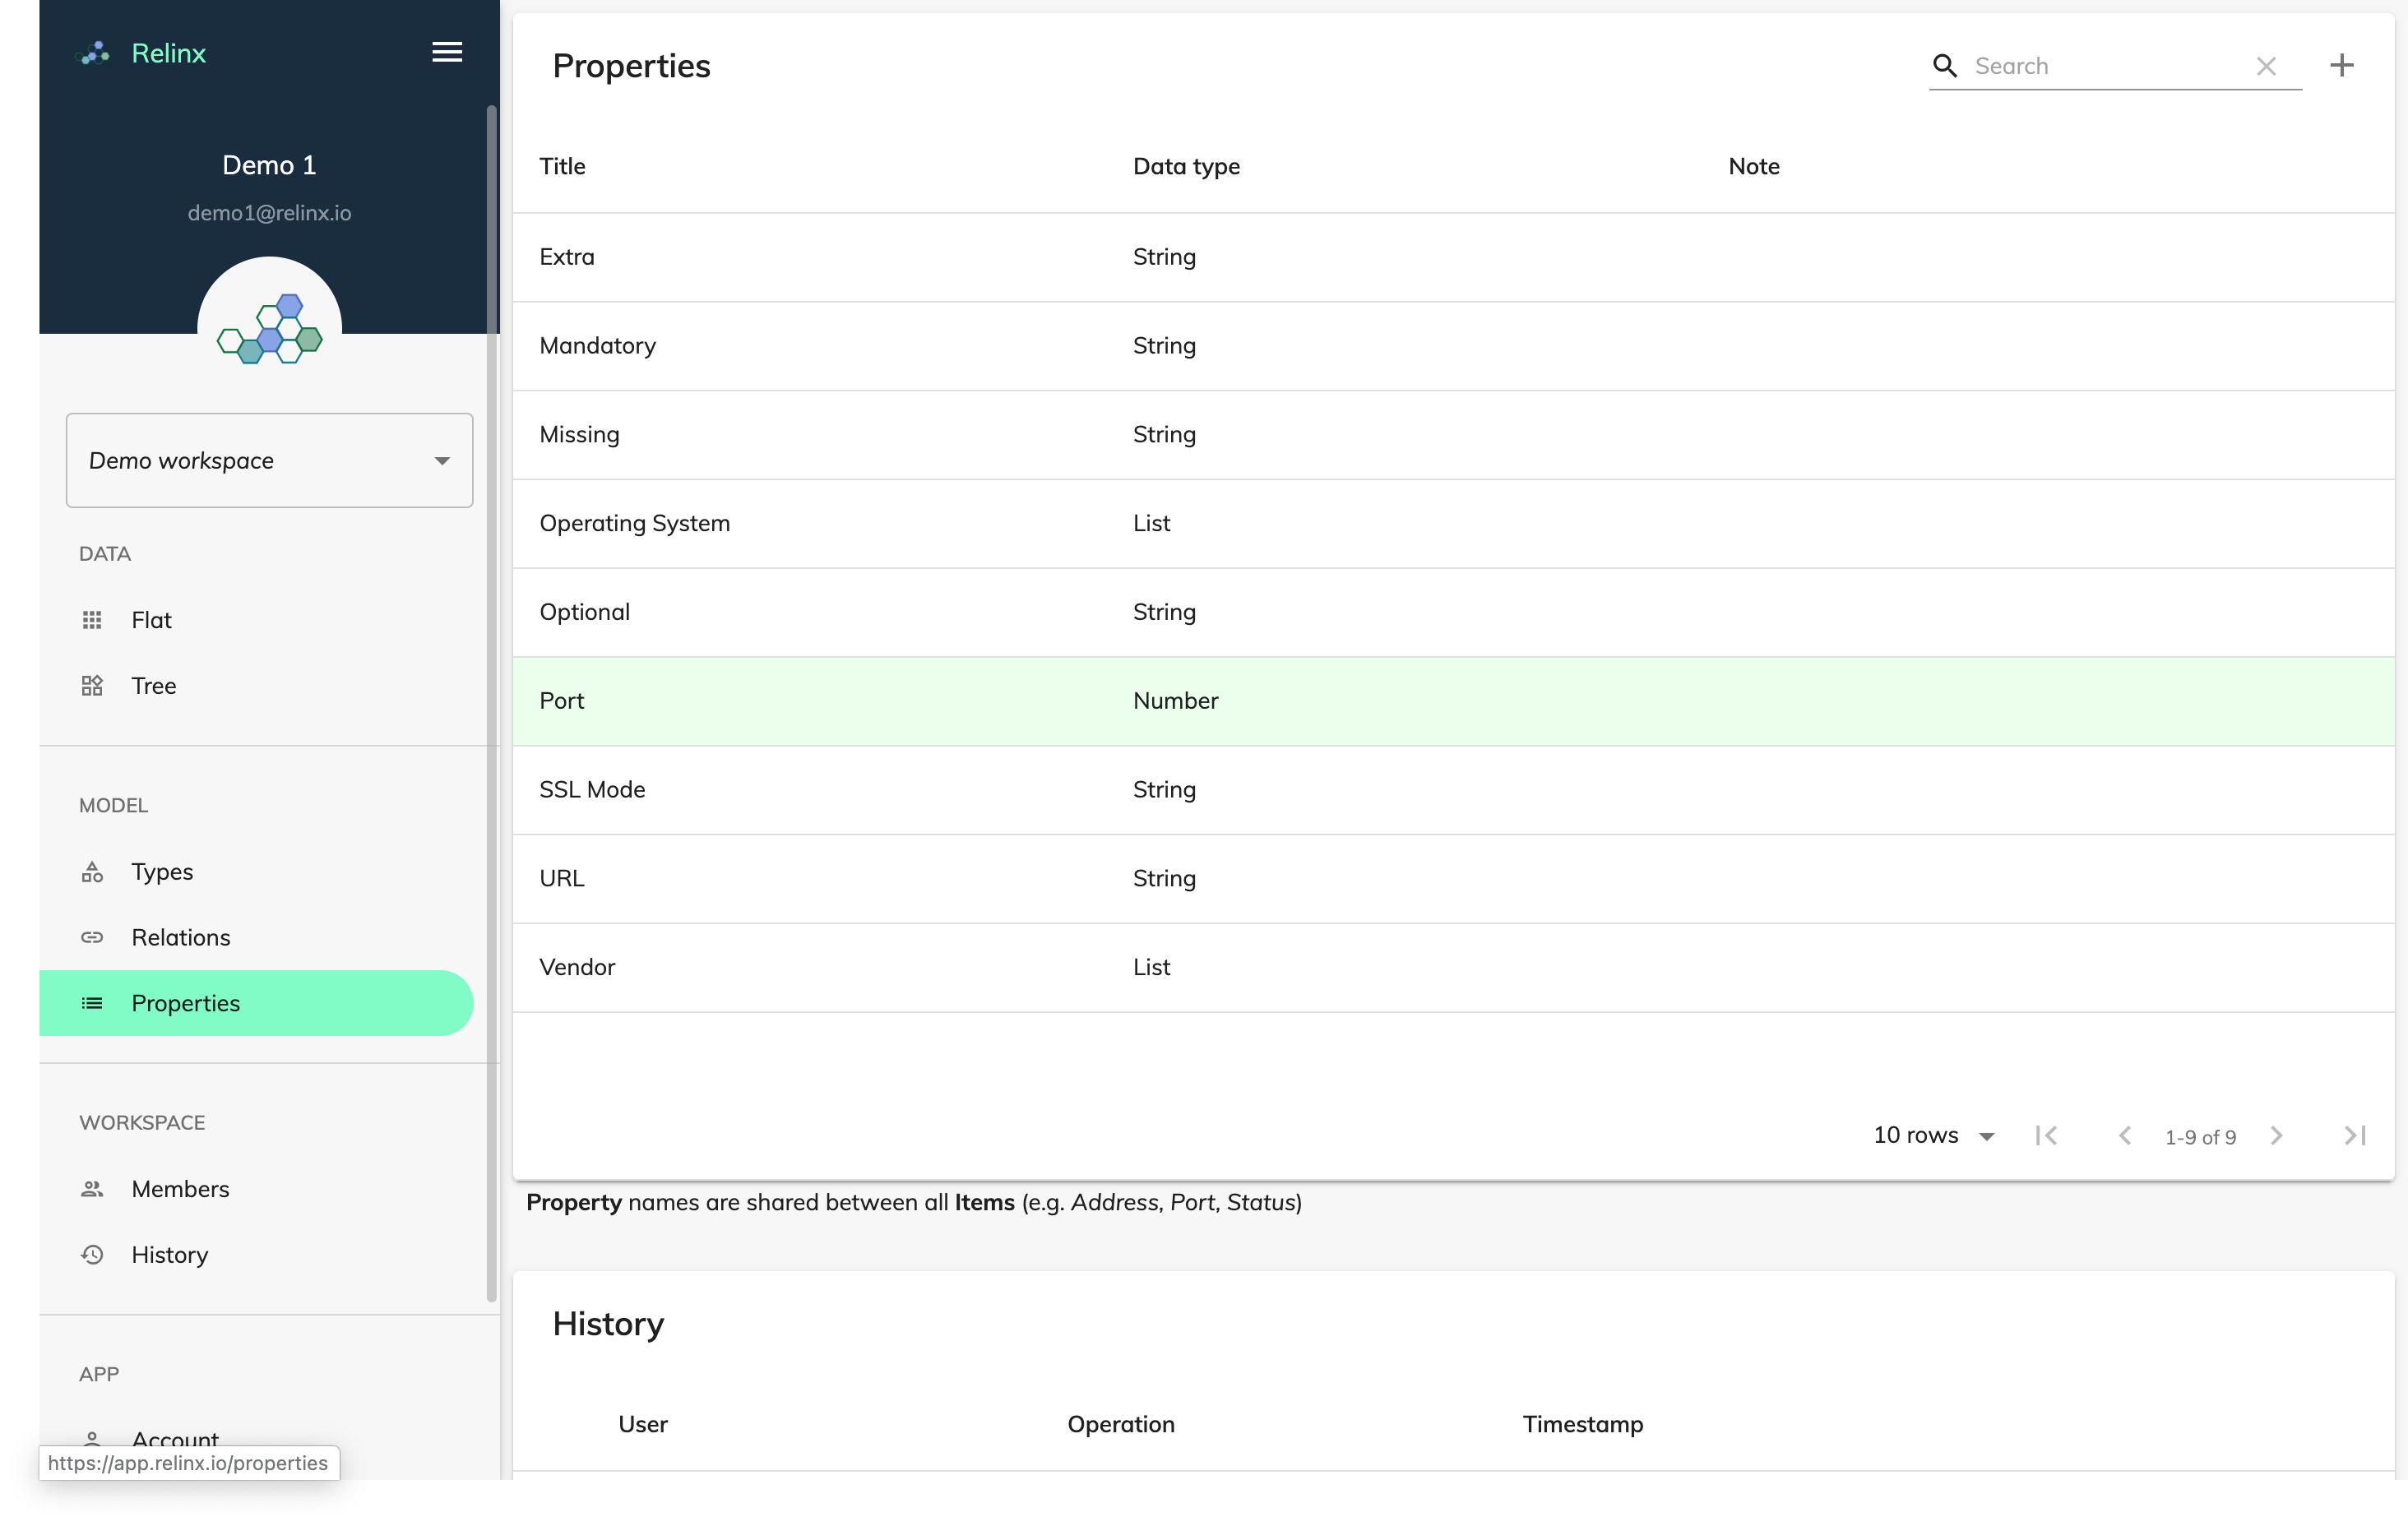
Task: Click the Operation column in History
Action: coord(1121,1424)
